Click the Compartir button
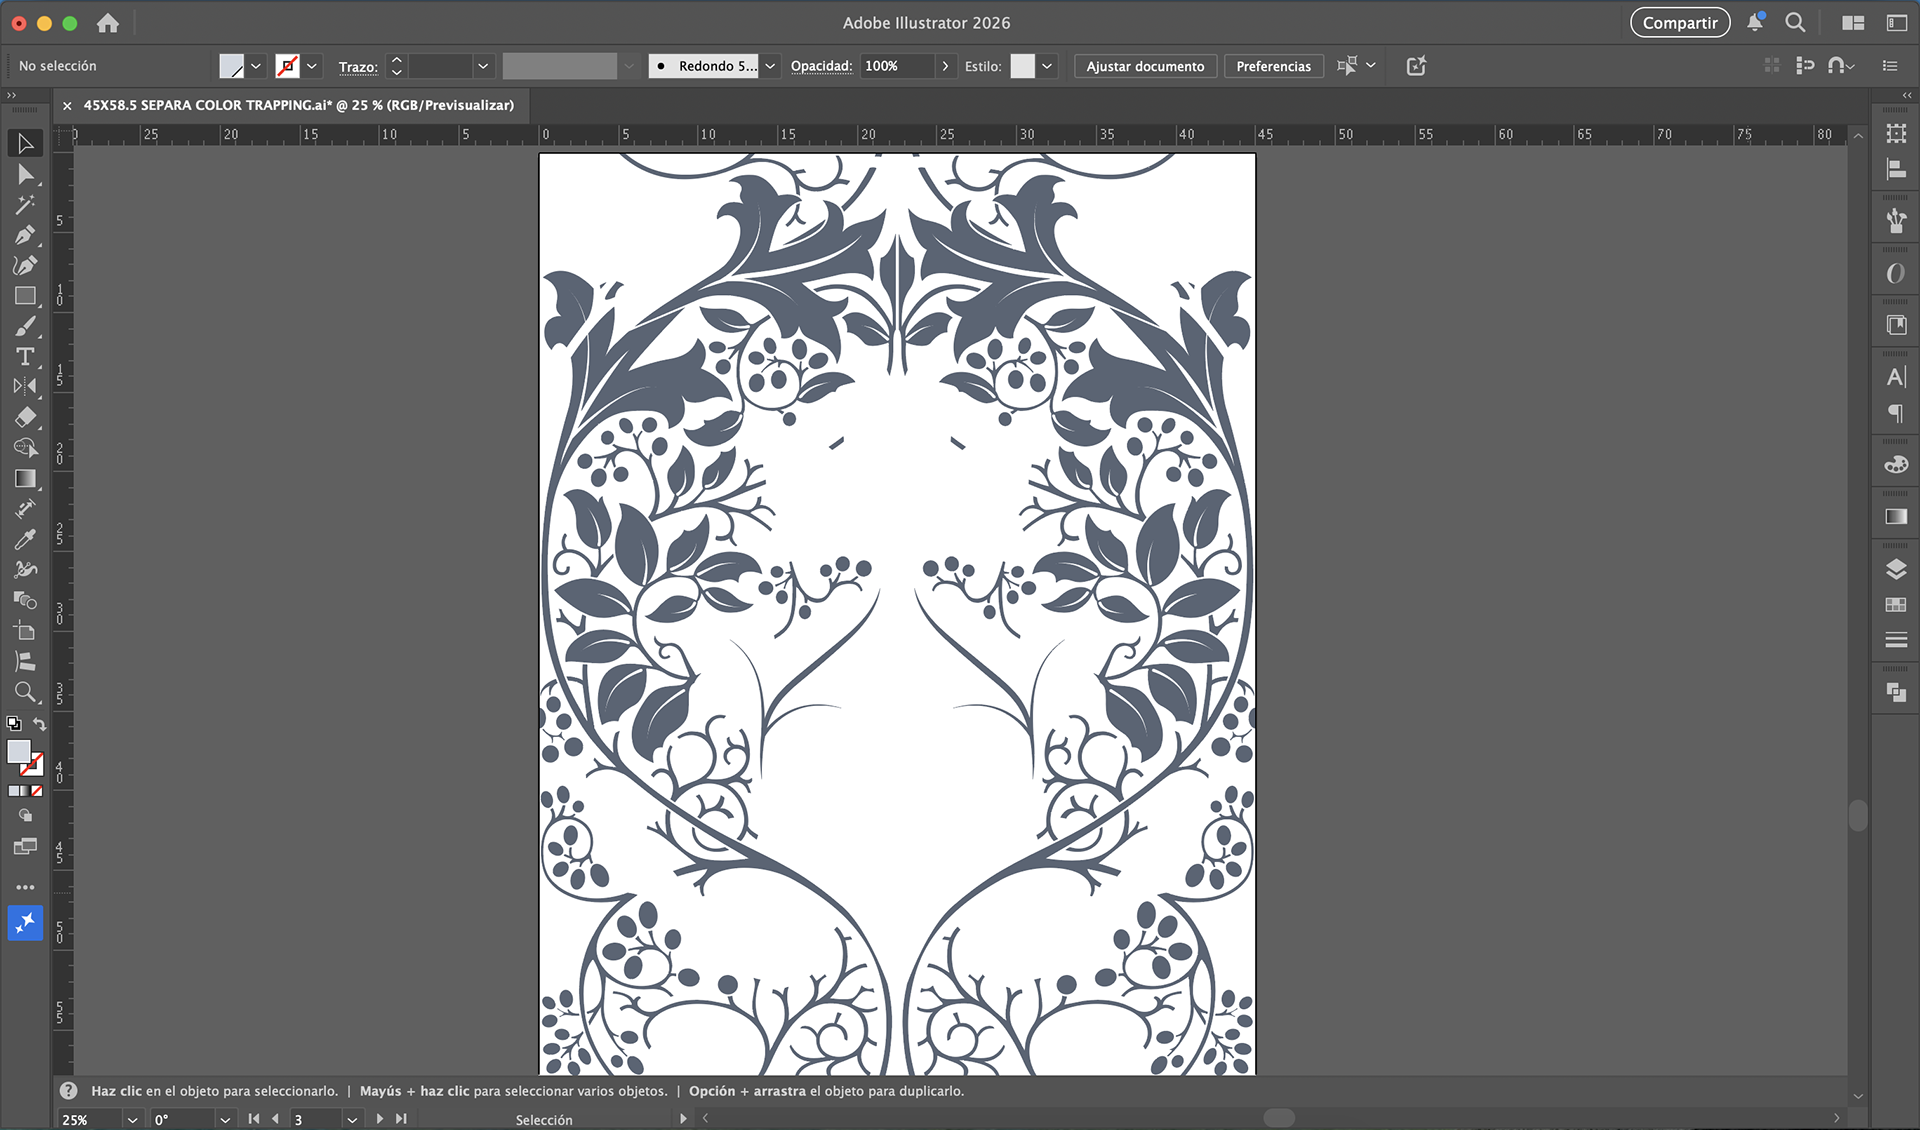This screenshot has height=1130, width=1920. [x=1679, y=23]
